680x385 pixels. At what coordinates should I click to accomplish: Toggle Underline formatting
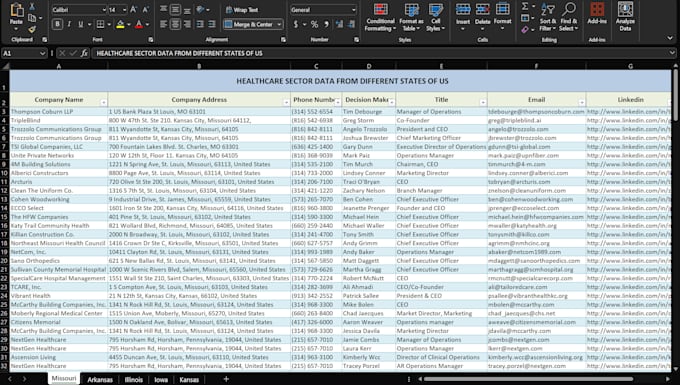click(x=81, y=24)
